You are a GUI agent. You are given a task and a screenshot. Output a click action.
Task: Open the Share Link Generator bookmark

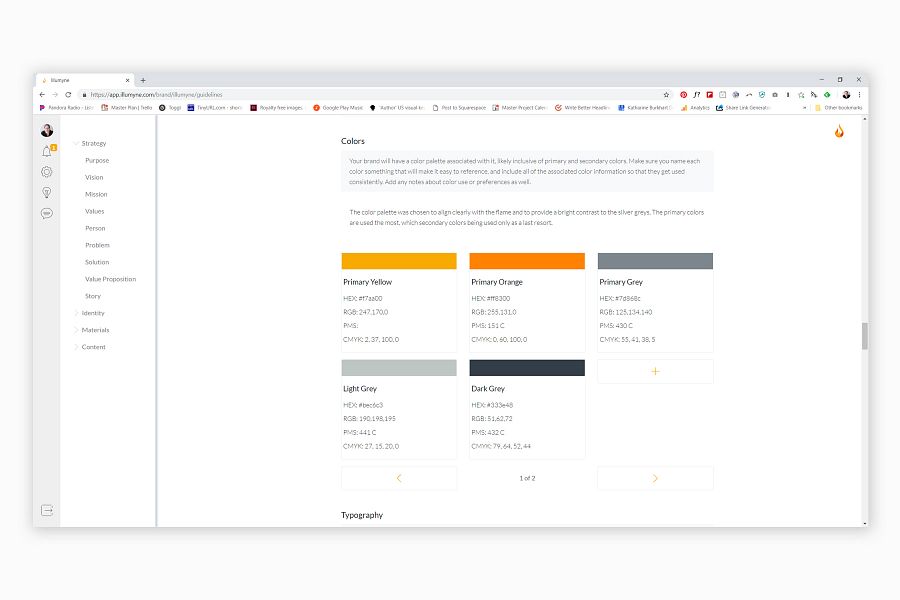[743, 108]
